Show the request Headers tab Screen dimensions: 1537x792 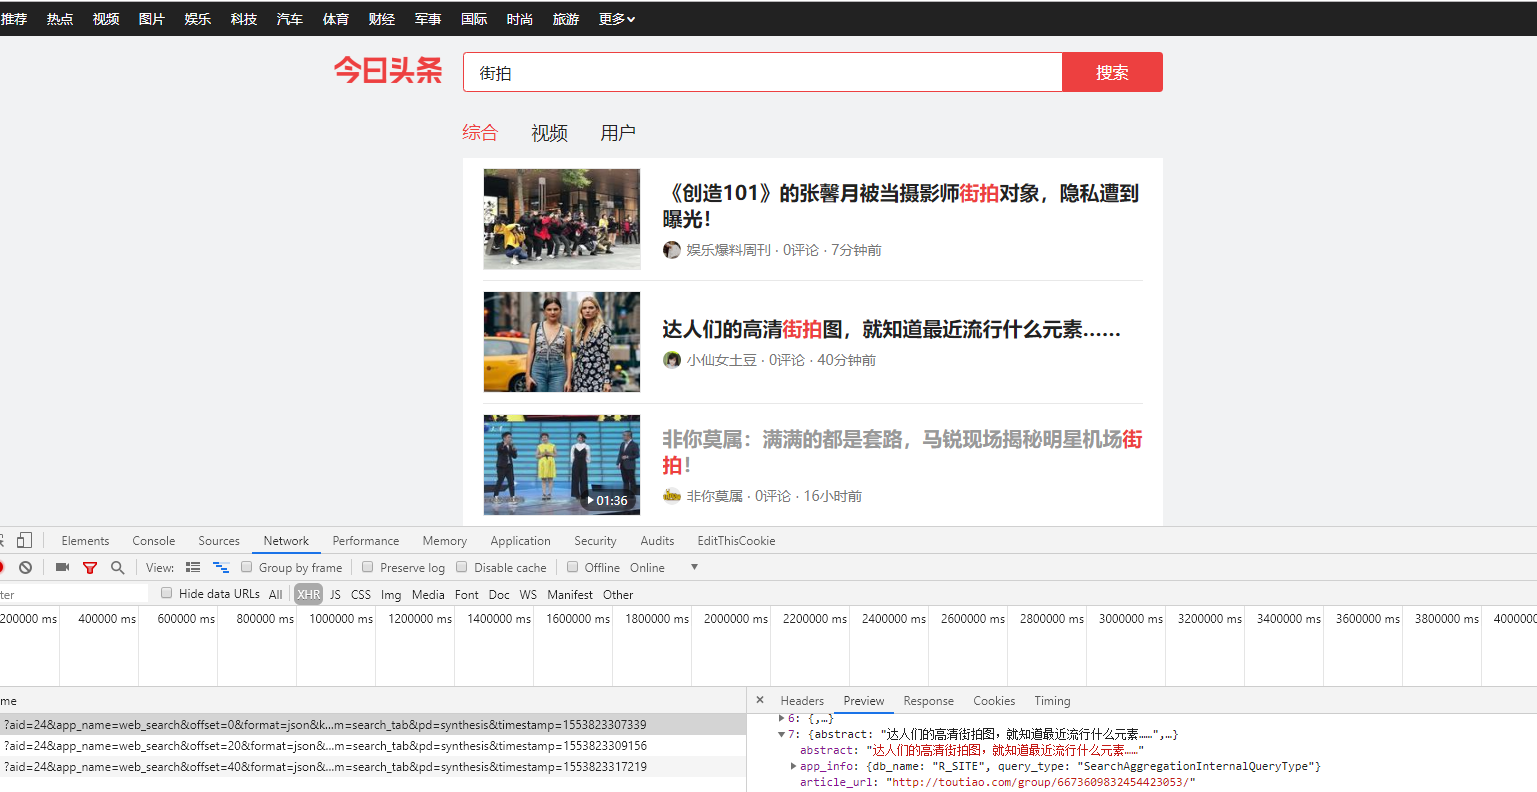802,700
